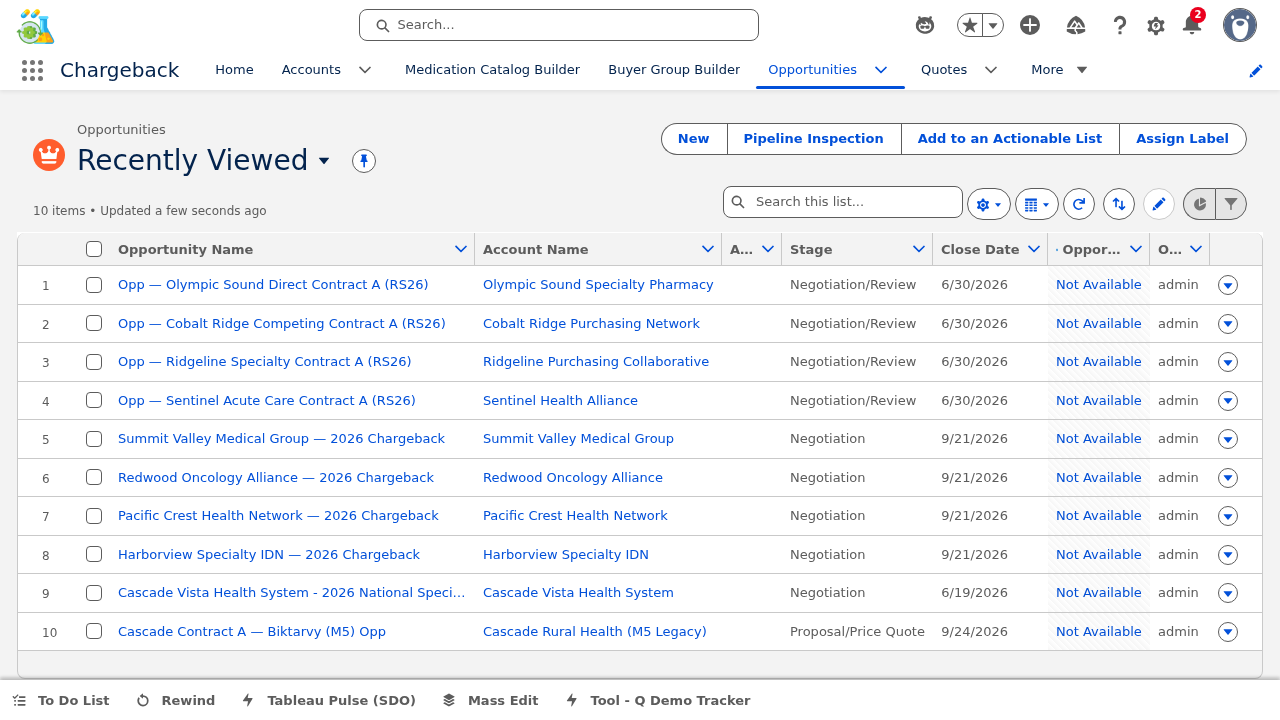Check the Summit Valley Medical Group row
This screenshot has width=1280, height=720.
[94, 439]
